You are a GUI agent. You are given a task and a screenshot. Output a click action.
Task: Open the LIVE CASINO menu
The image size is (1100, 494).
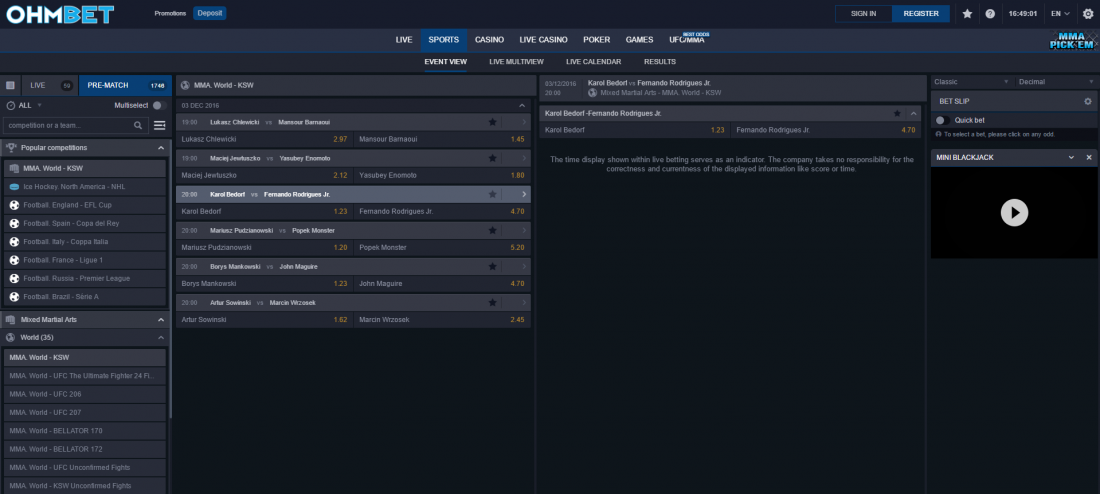pyautogui.click(x=544, y=40)
